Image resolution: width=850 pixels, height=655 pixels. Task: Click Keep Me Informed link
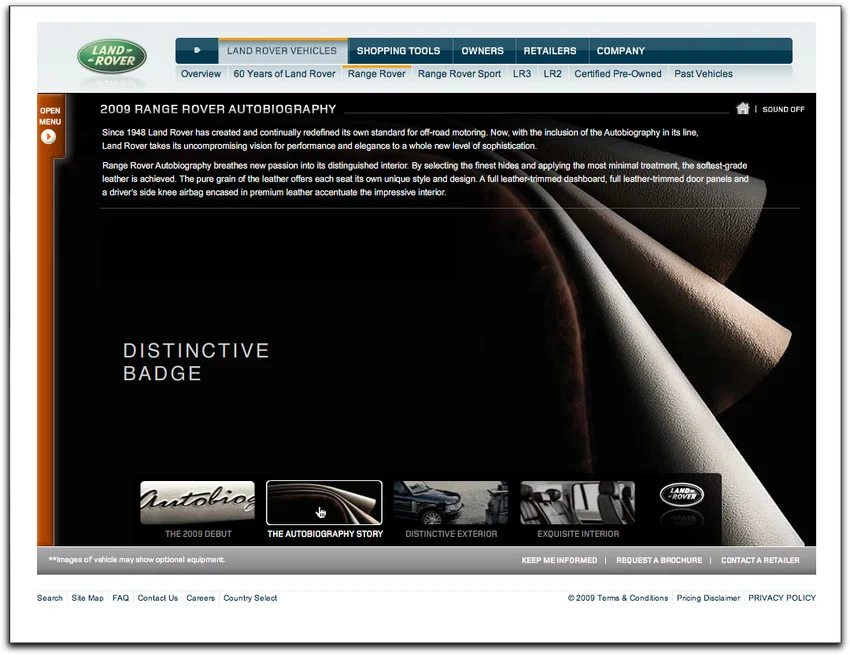coord(559,560)
